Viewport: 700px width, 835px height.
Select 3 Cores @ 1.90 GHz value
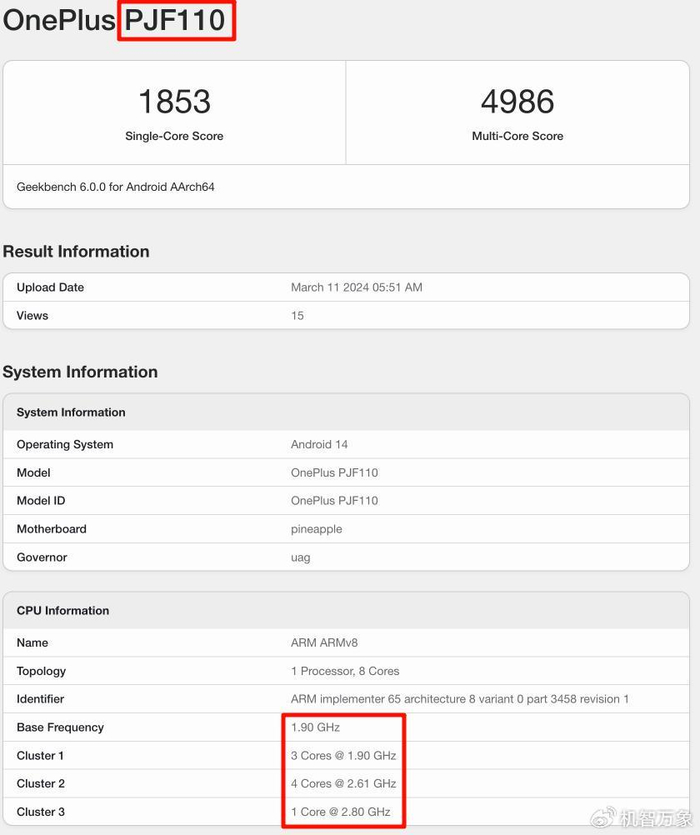(344, 756)
